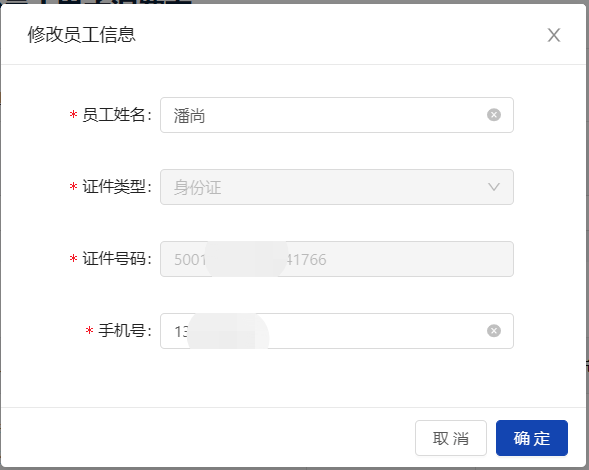589x470 pixels.
Task: Open the 证件类型 dropdown showing 身份证
Action: [x=337, y=187]
